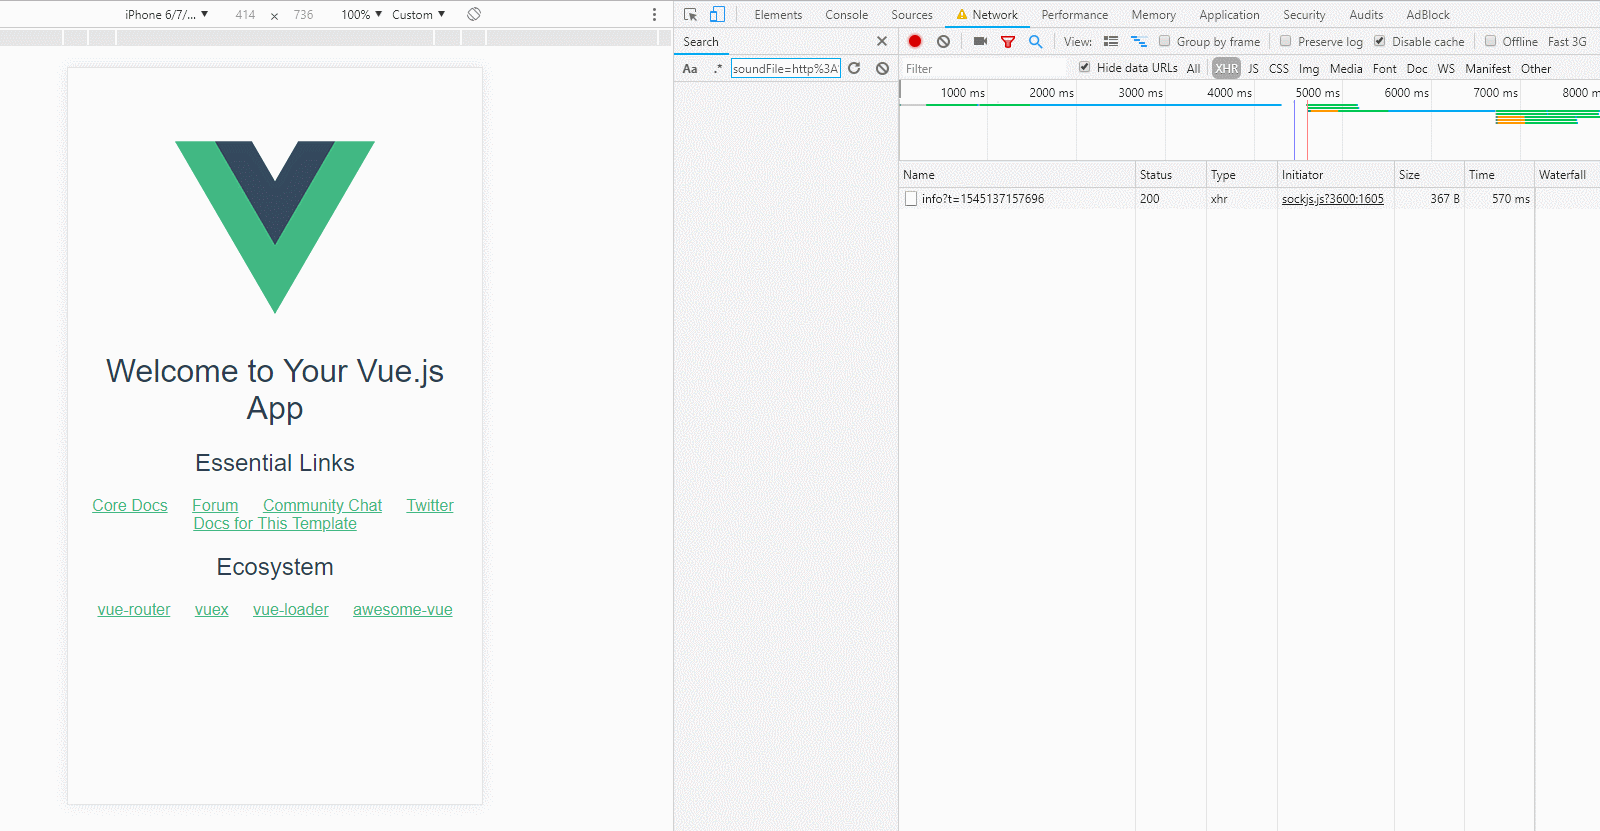Click the 5000 ms mark on timeline overview
Viewport: 1600px width, 831px height.
1317,93
